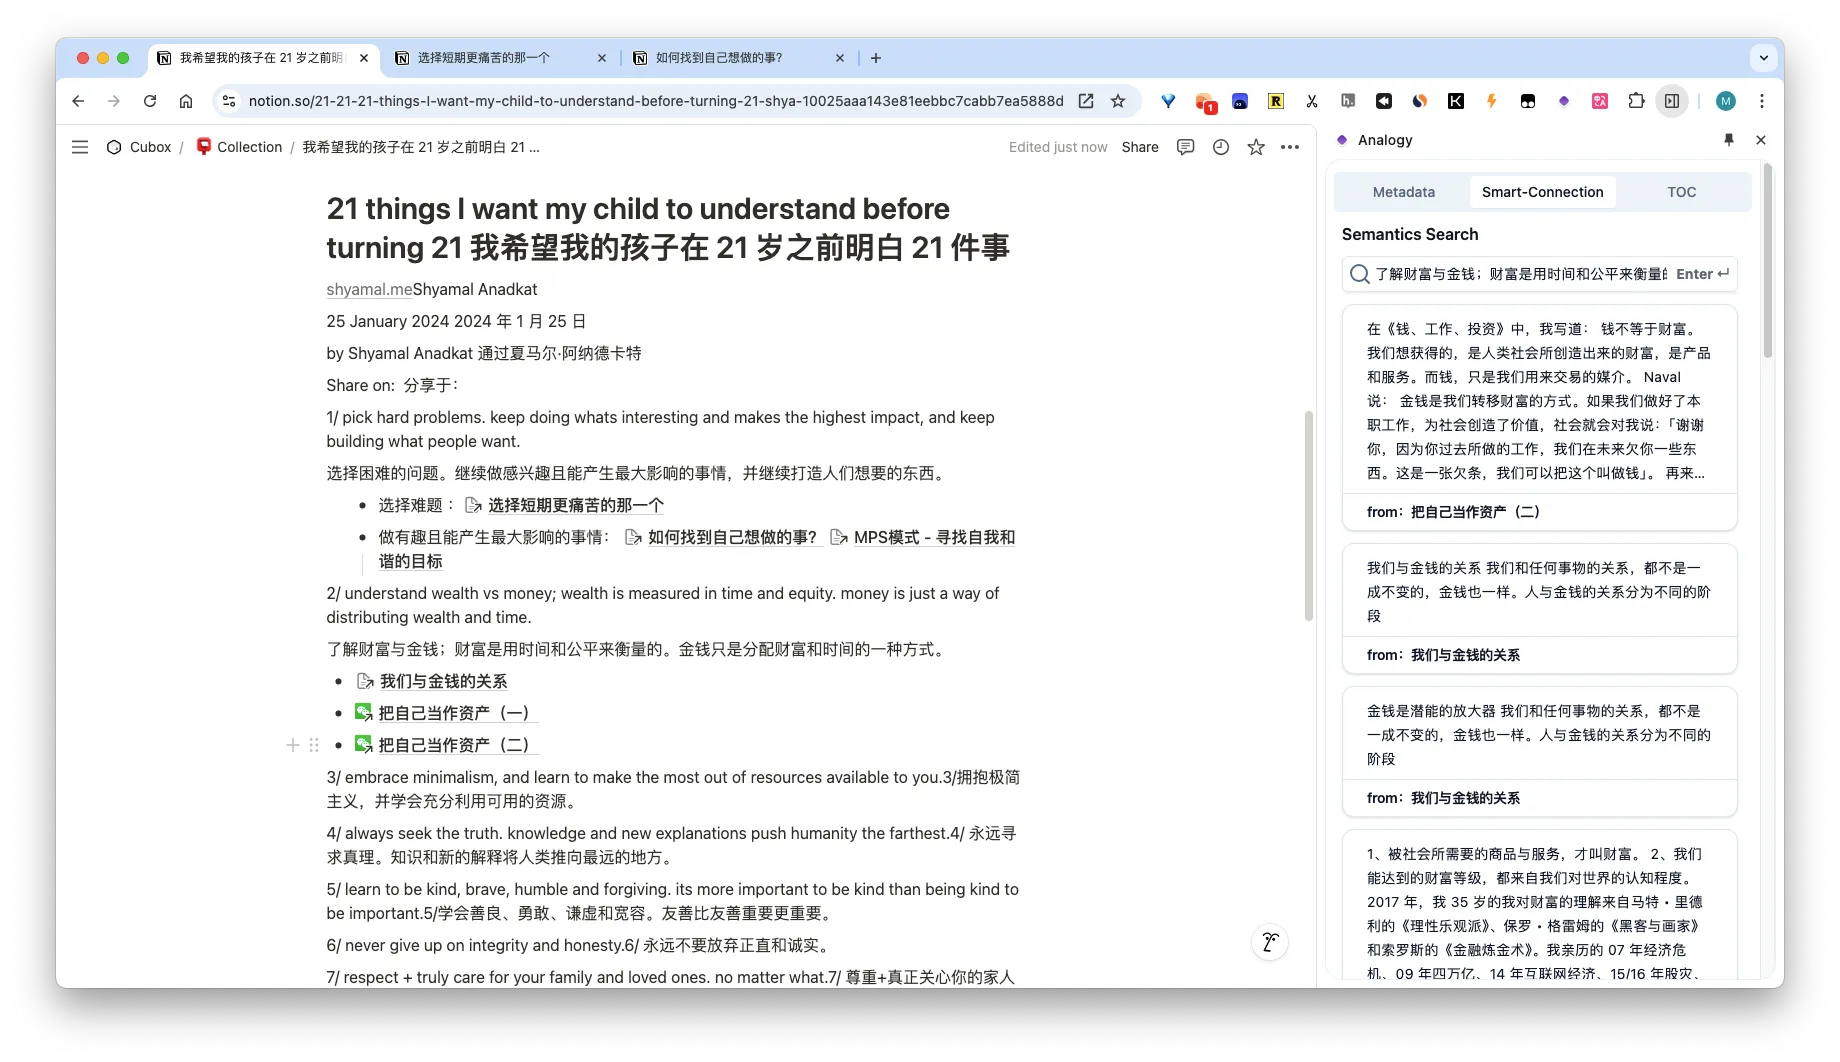Screen dimensions: 1840x1062
Task: Open the Chrome three-dot menu
Action: (1763, 101)
